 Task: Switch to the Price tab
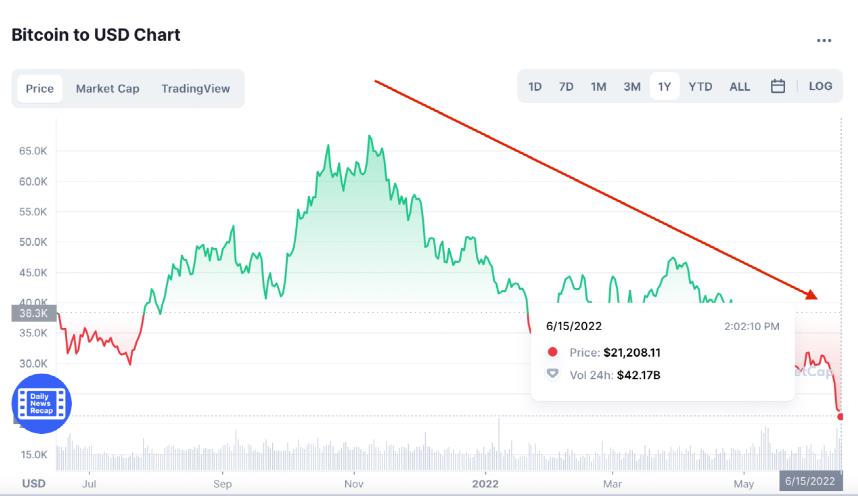40,89
